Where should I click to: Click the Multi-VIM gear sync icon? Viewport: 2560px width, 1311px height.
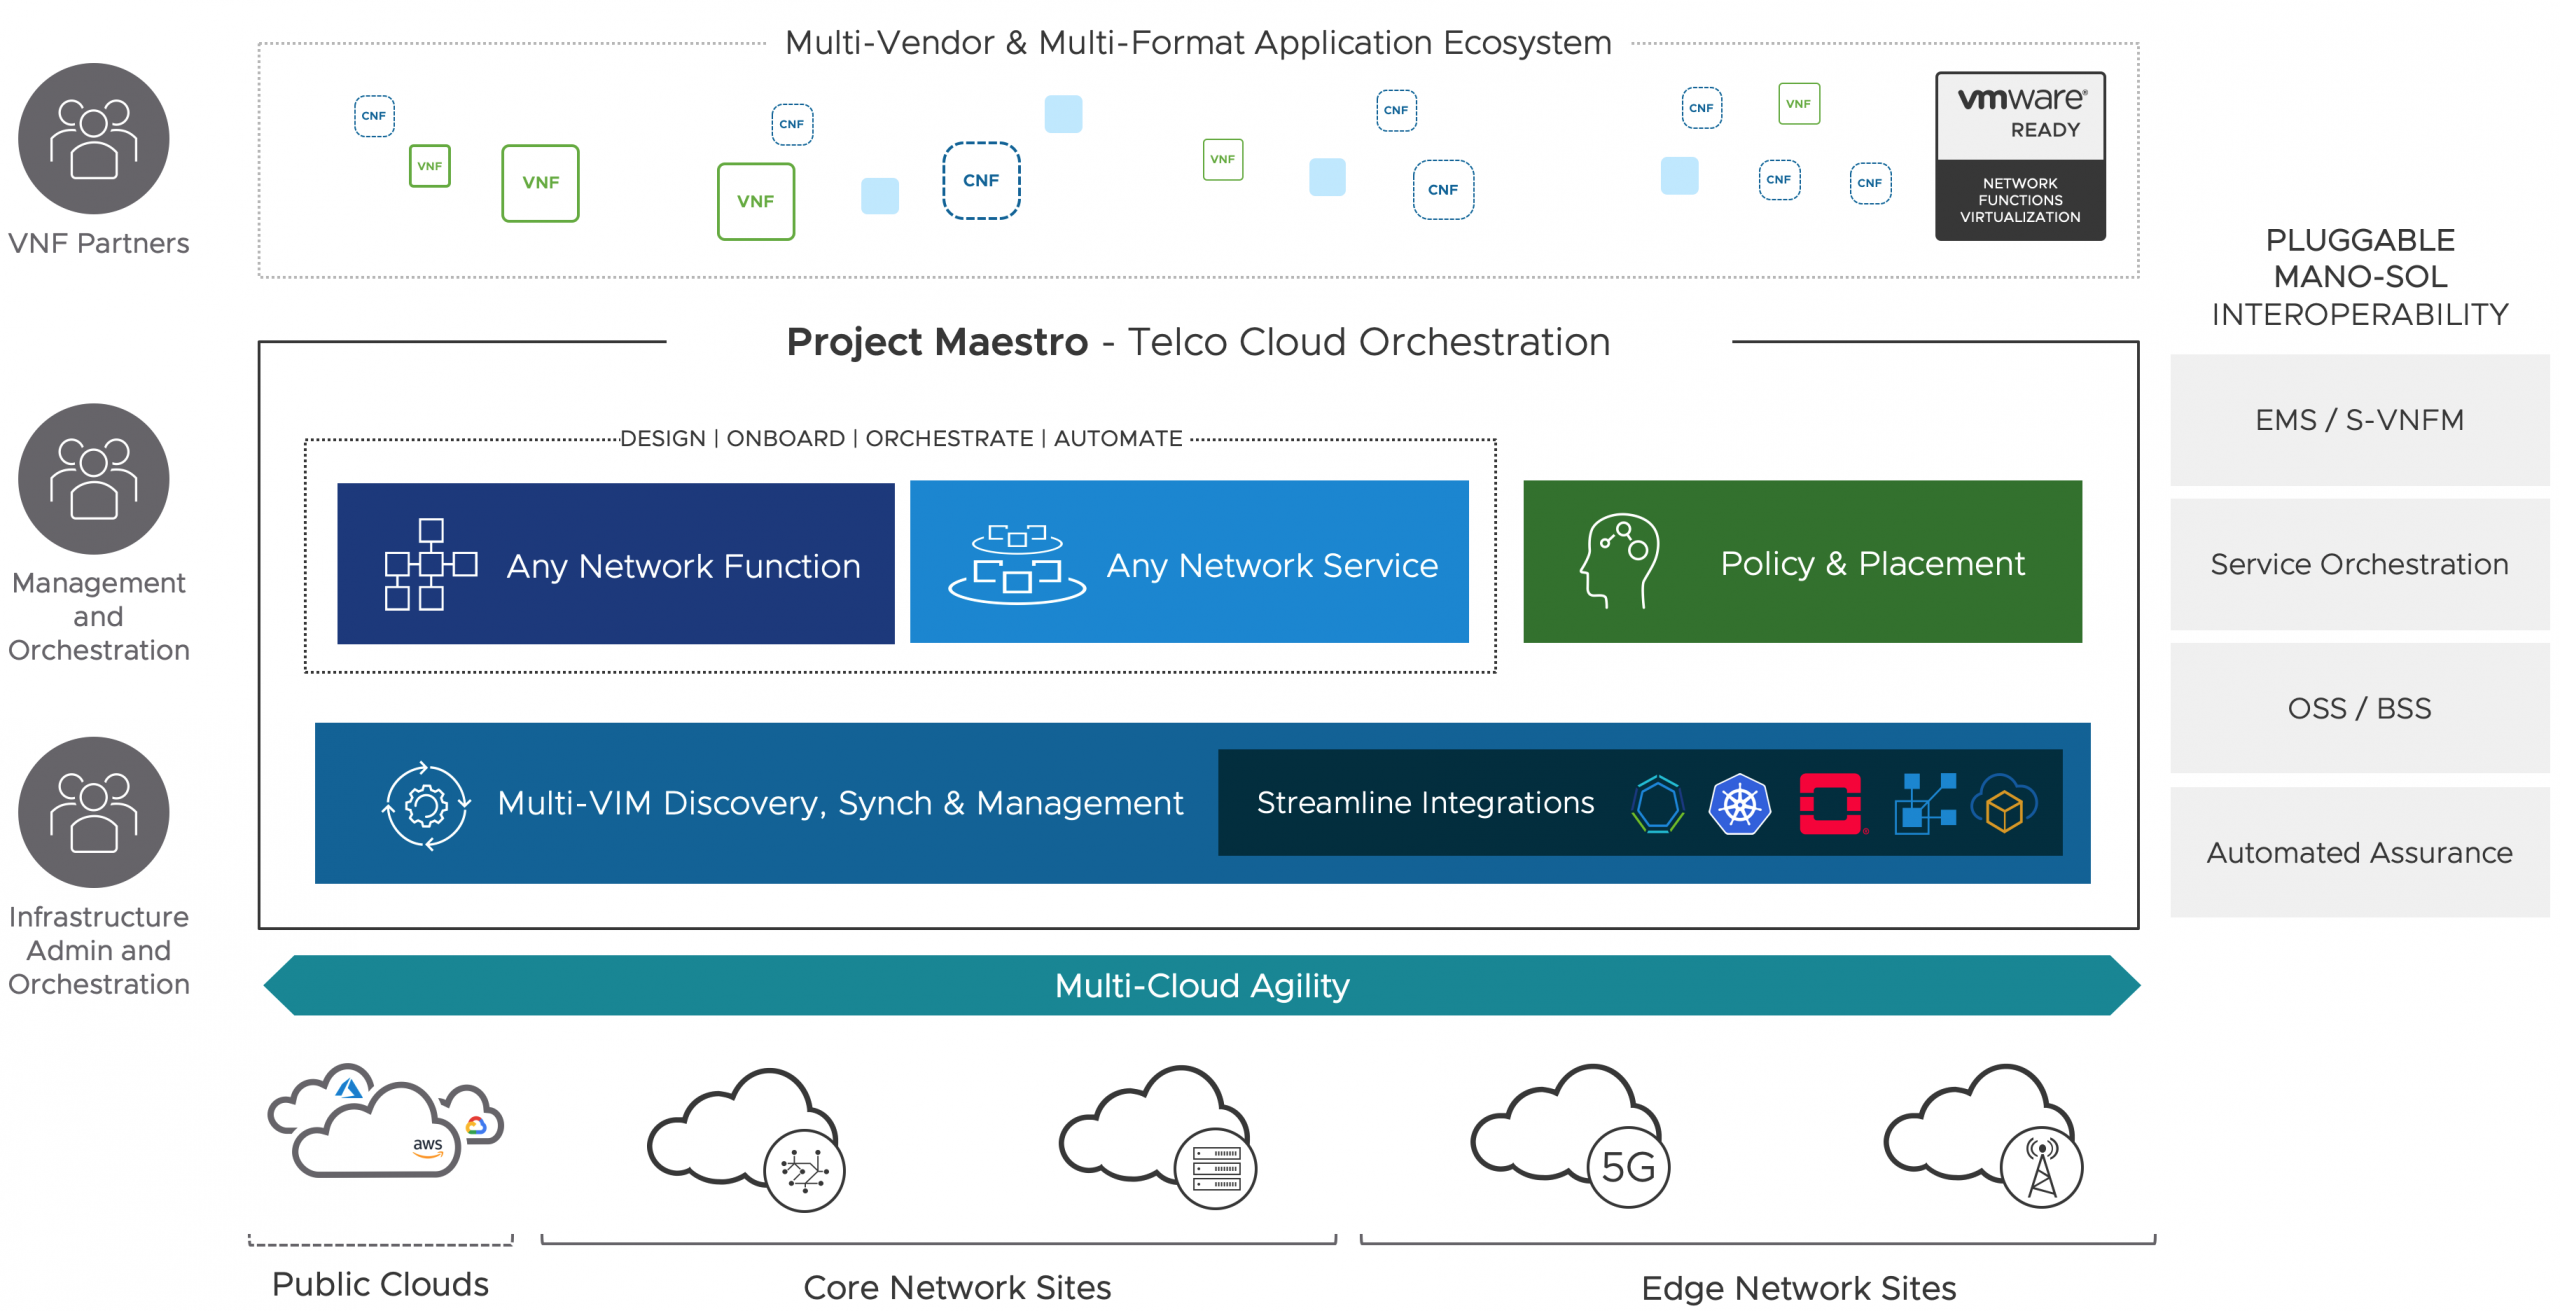[x=426, y=805]
